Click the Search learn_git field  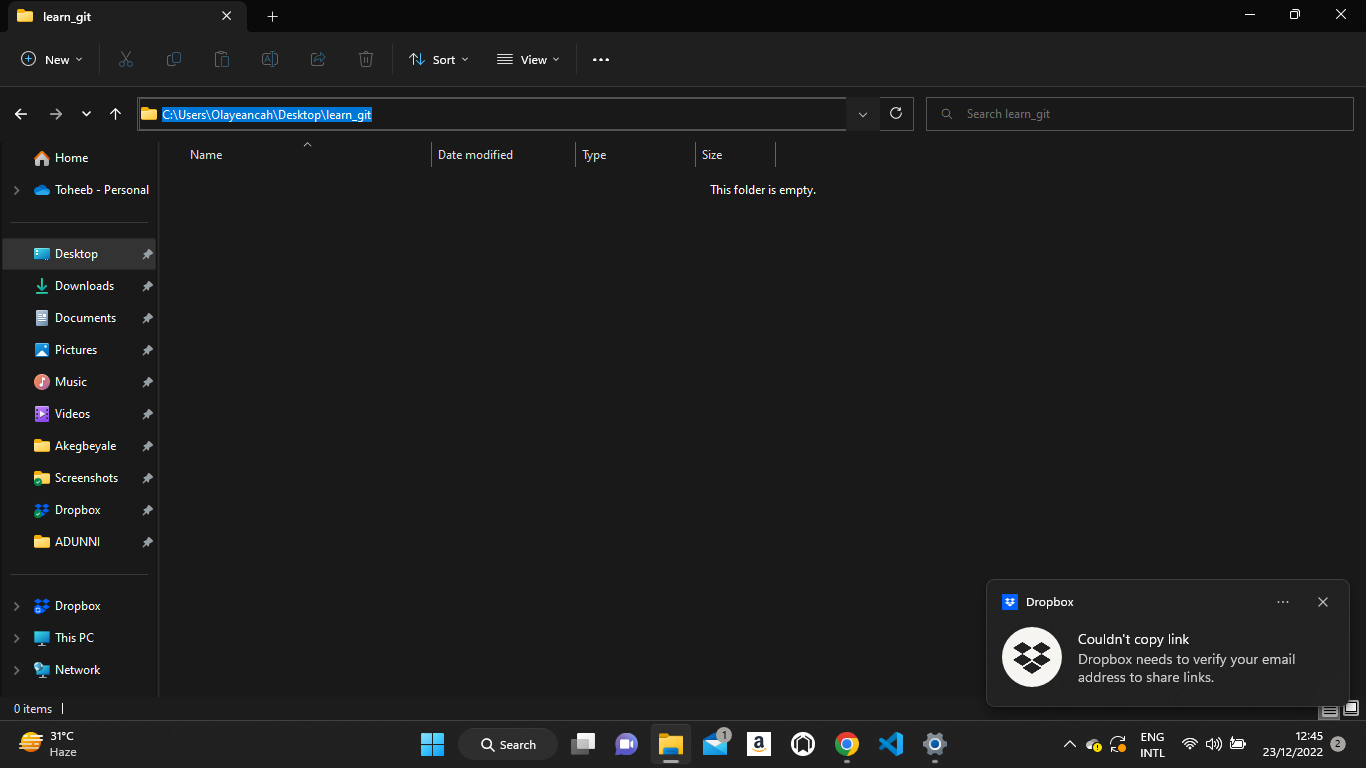tap(1140, 114)
